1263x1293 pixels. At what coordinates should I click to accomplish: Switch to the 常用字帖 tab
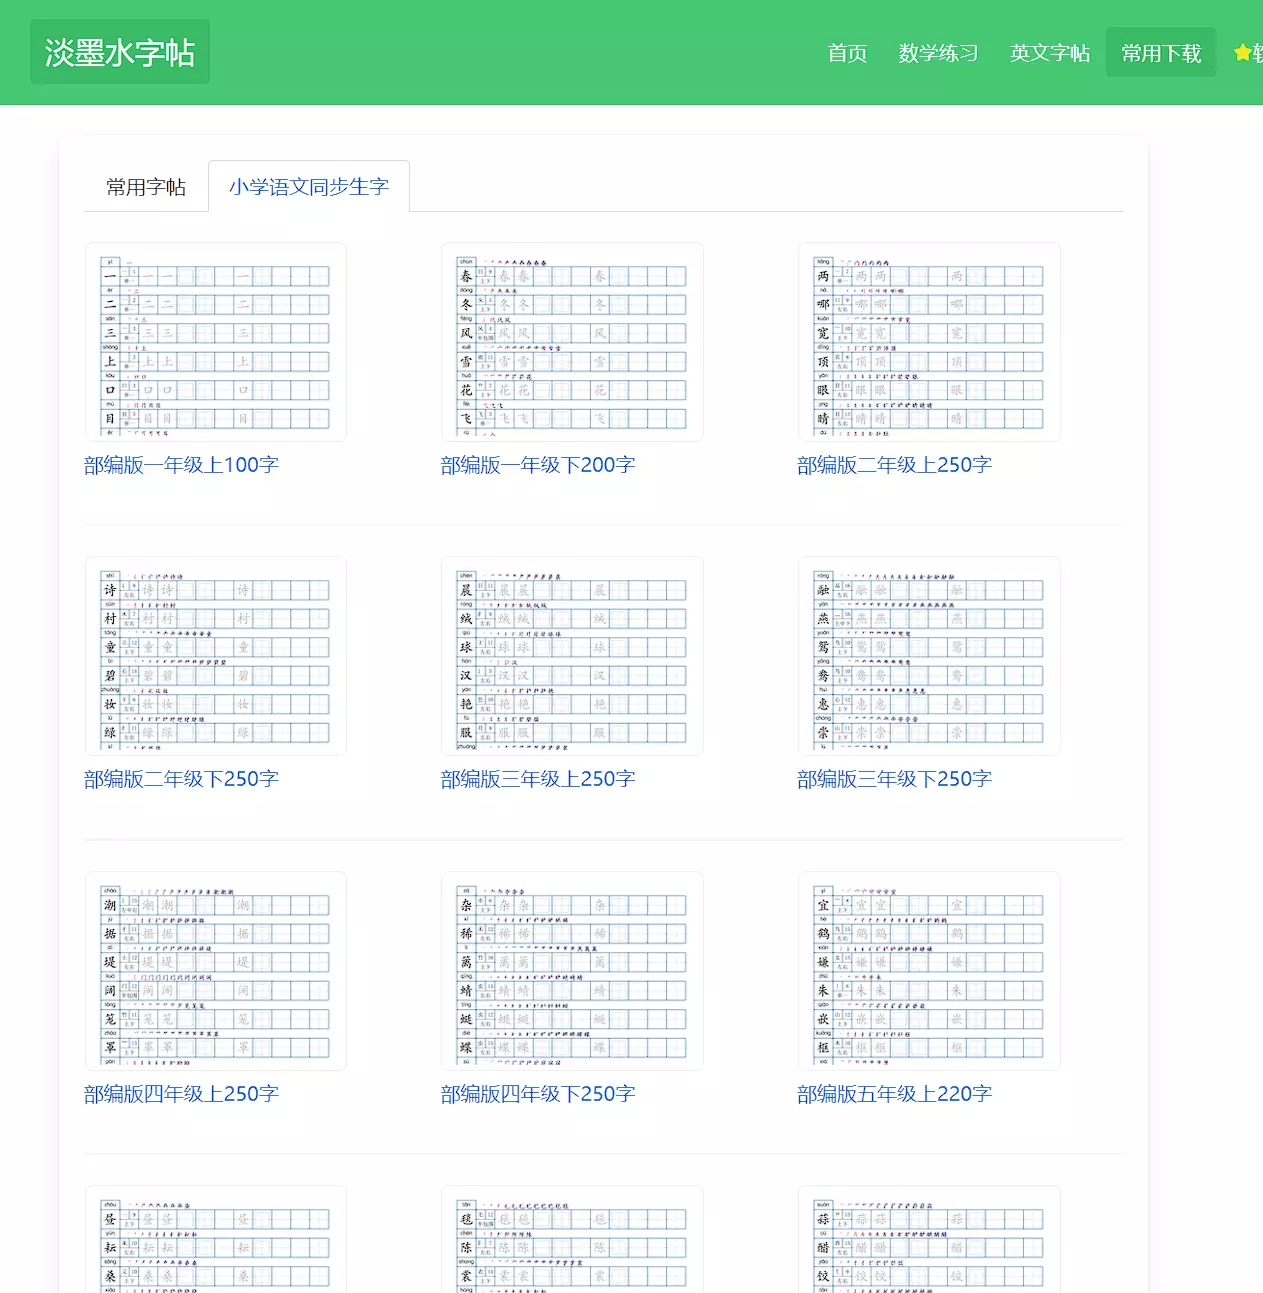point(146,187)
